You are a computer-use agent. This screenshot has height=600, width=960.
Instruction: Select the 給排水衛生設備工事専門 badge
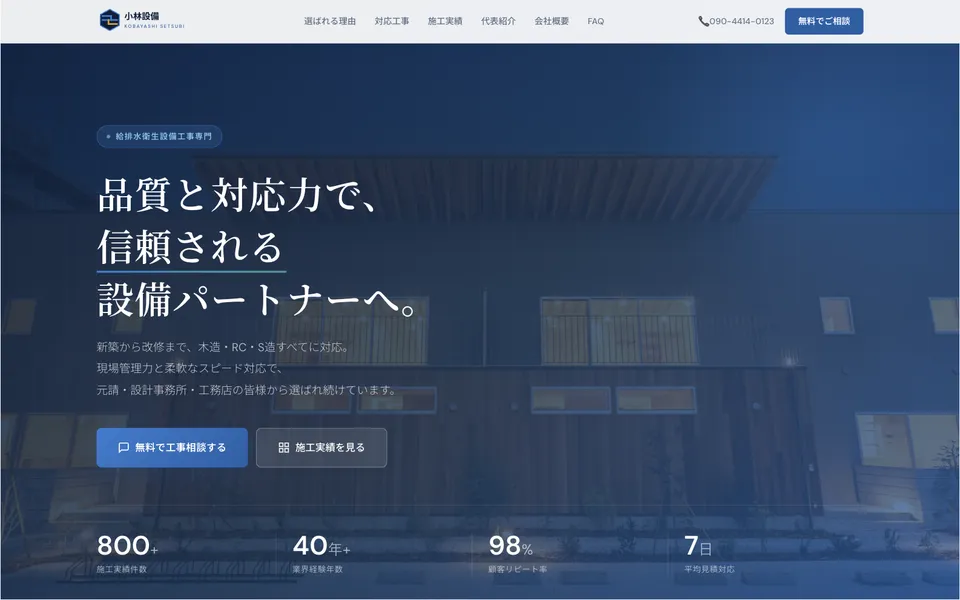point(159,137)
